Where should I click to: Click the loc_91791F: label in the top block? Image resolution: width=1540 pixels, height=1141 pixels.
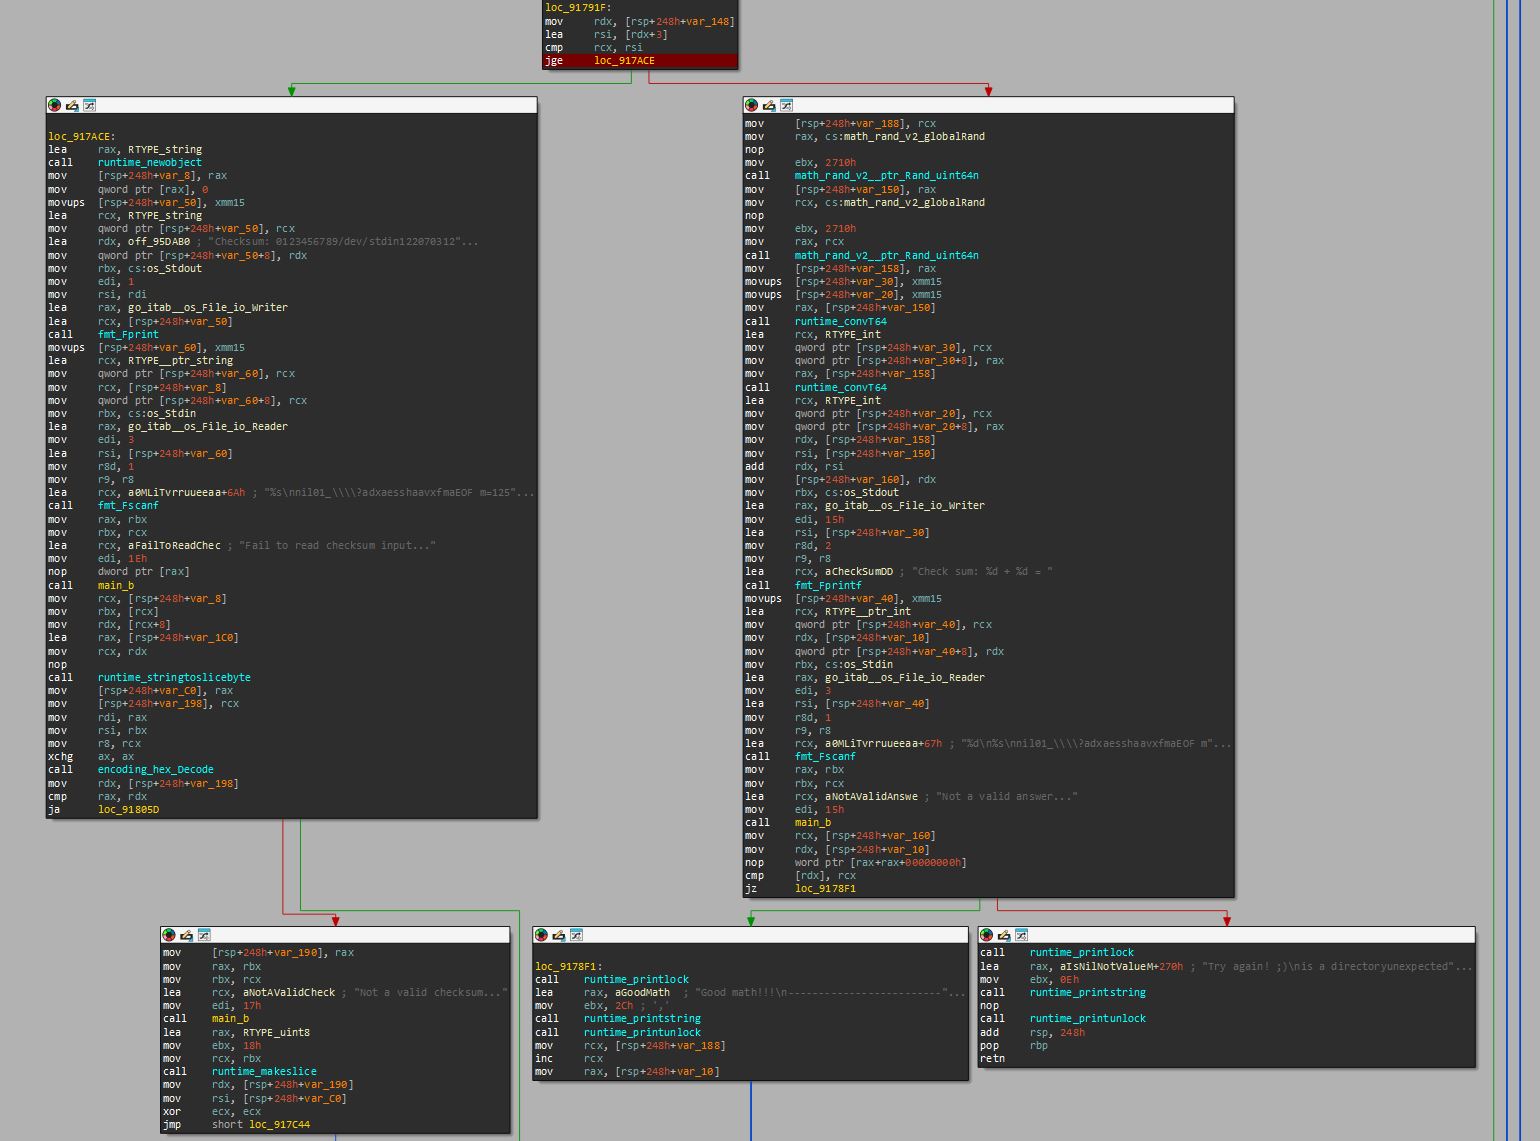tap(578, 8)
